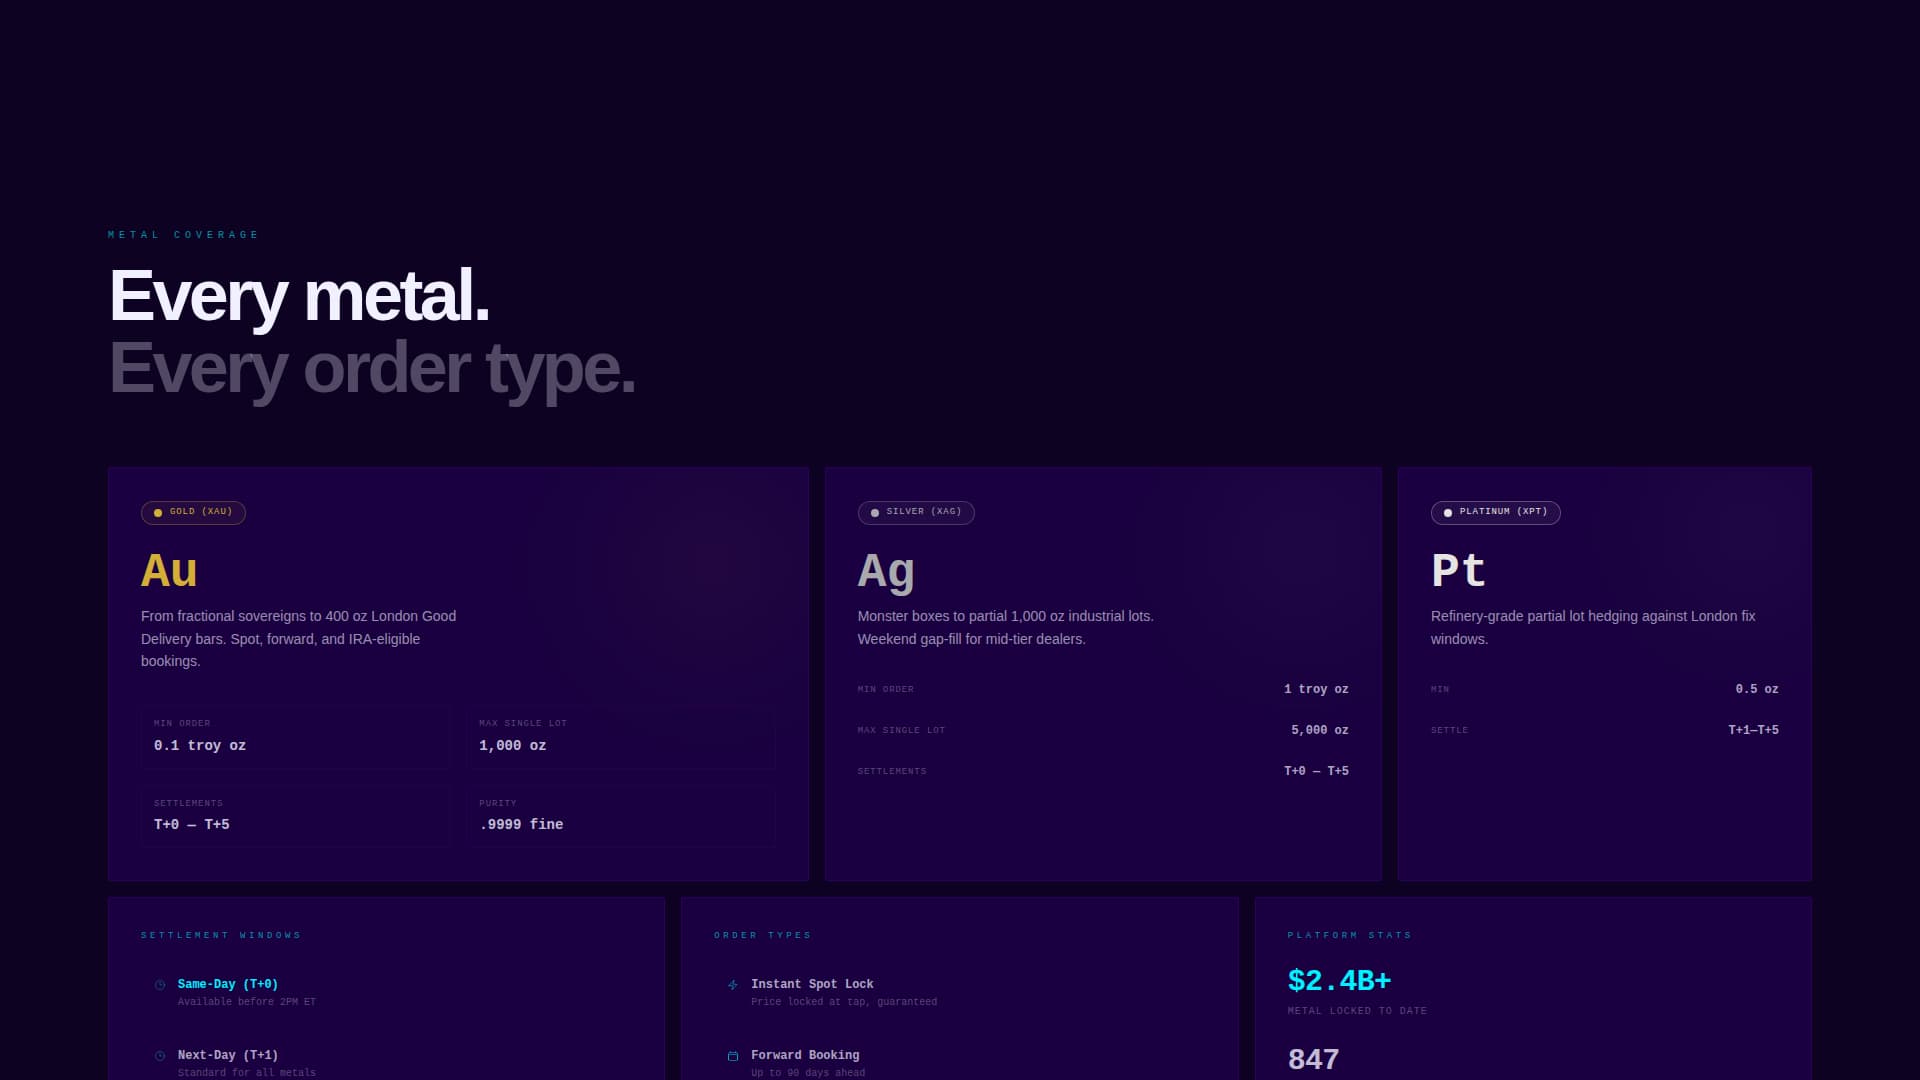Click the silver SETTLEMENTS label
Screen dimensions: 1920x1080
pos(892,772)
